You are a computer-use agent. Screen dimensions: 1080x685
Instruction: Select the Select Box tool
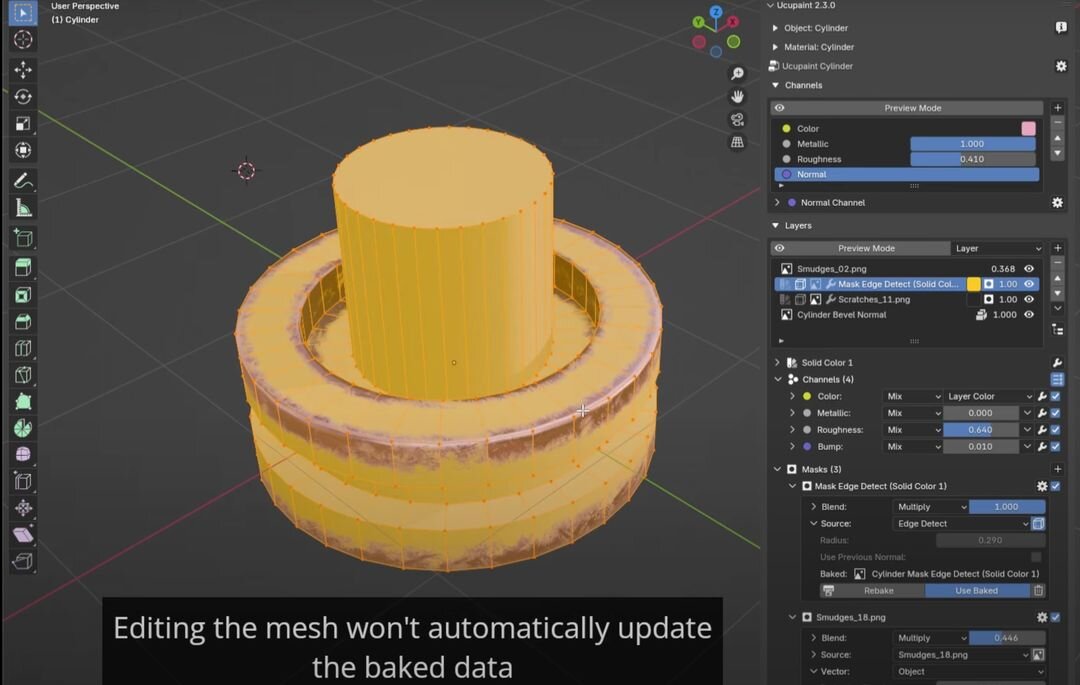[x=23, y=13]
